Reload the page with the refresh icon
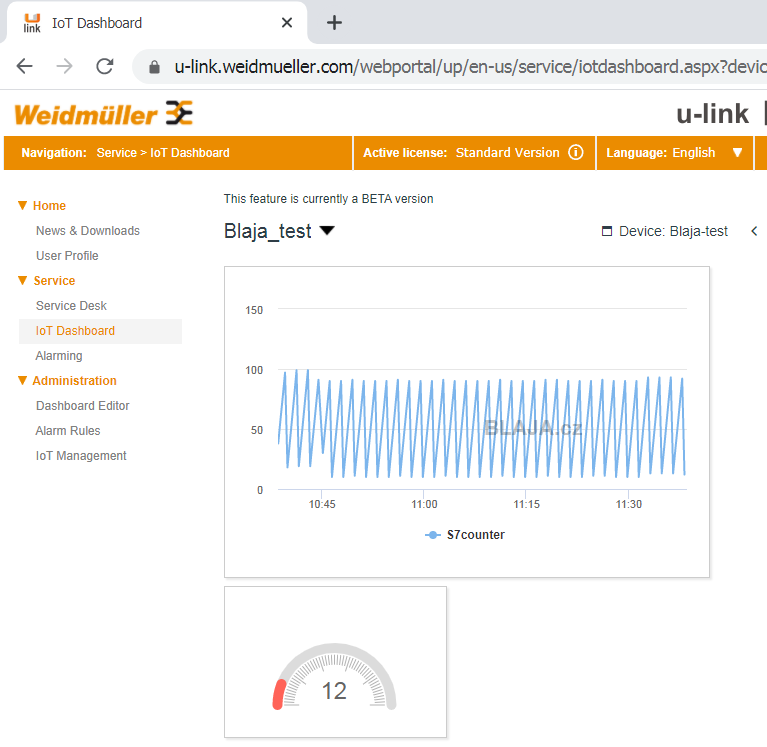Viewport: 767px width, 747px height. click(x=105, y=66)
